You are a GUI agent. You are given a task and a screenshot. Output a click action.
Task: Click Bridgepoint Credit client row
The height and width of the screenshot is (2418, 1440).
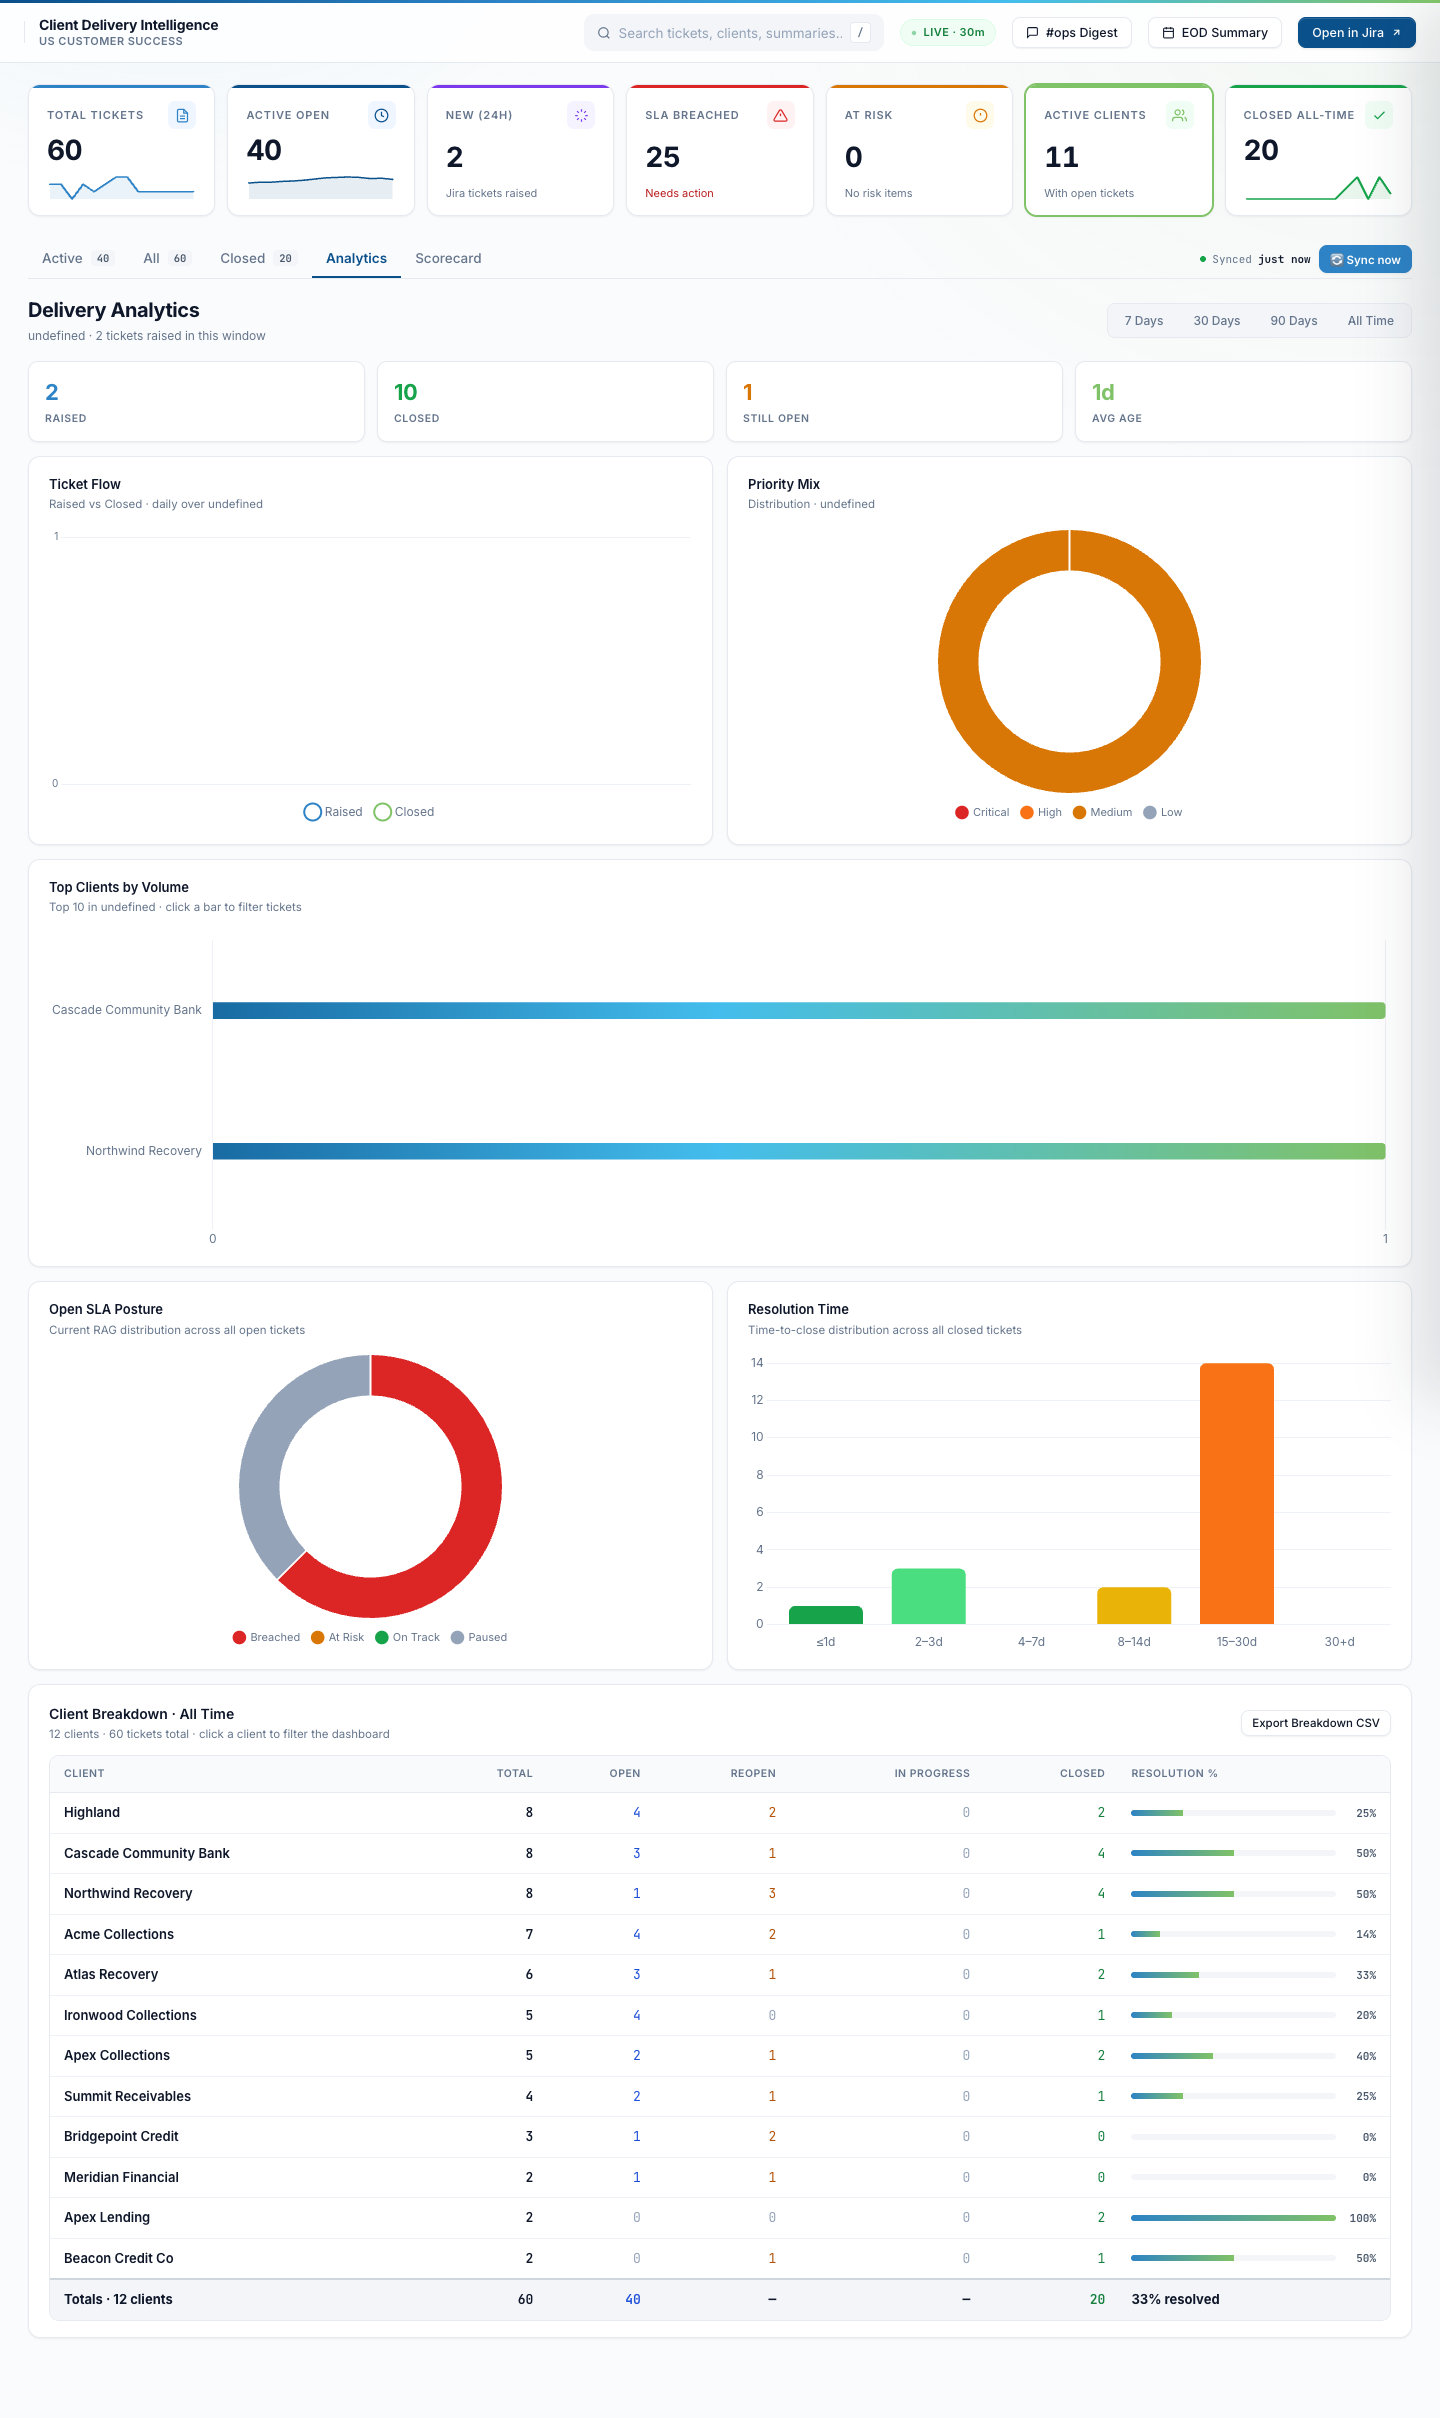pyautogui.click(x=719, y=2137)
